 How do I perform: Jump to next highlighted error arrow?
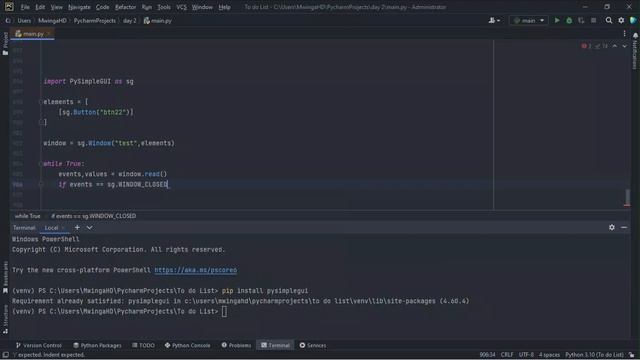pyautogui.click(x=624, y=46)
